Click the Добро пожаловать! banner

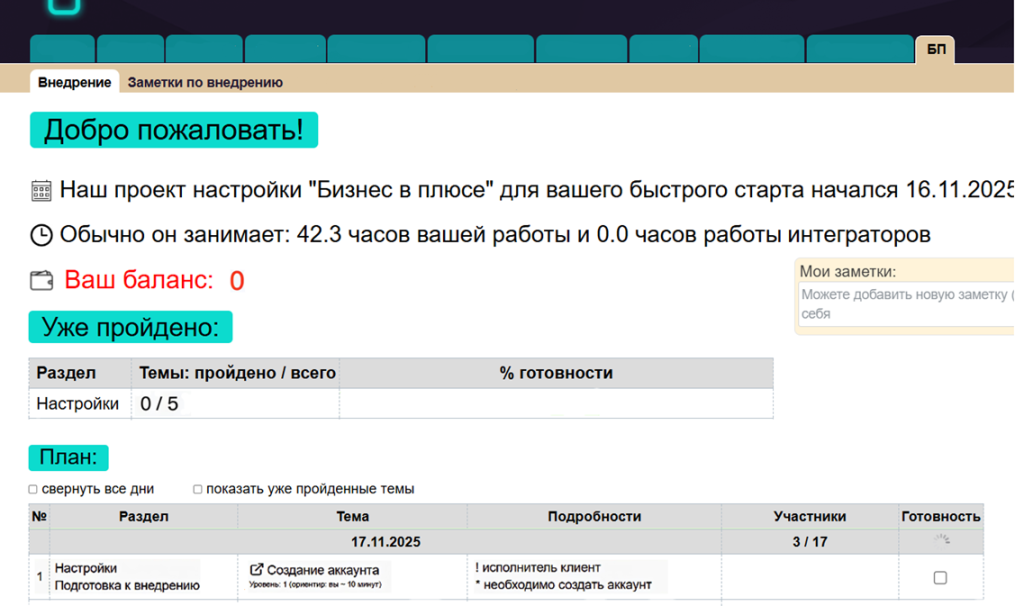click(x=173, y=130)
